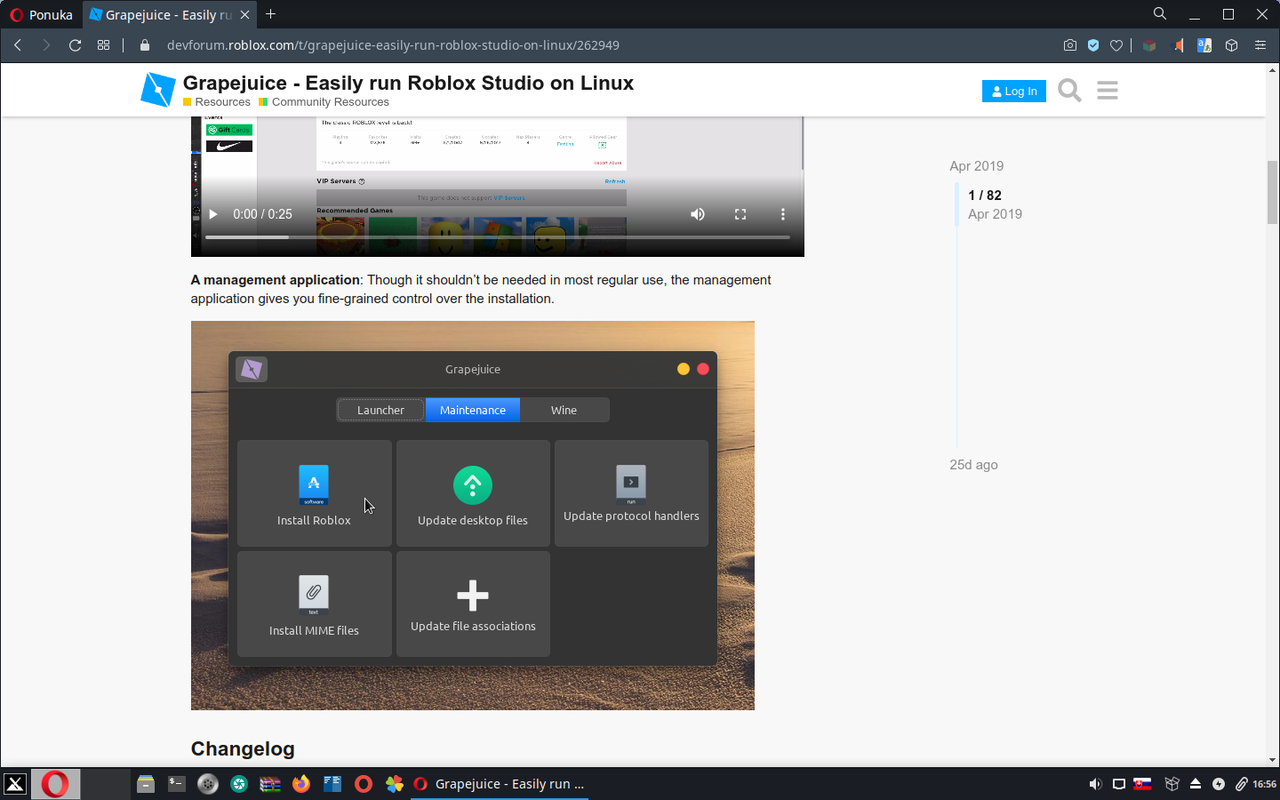Screen dimensions: 1280x800
Task: Click the Roblox logo in forum header
Action: [158, 90]
